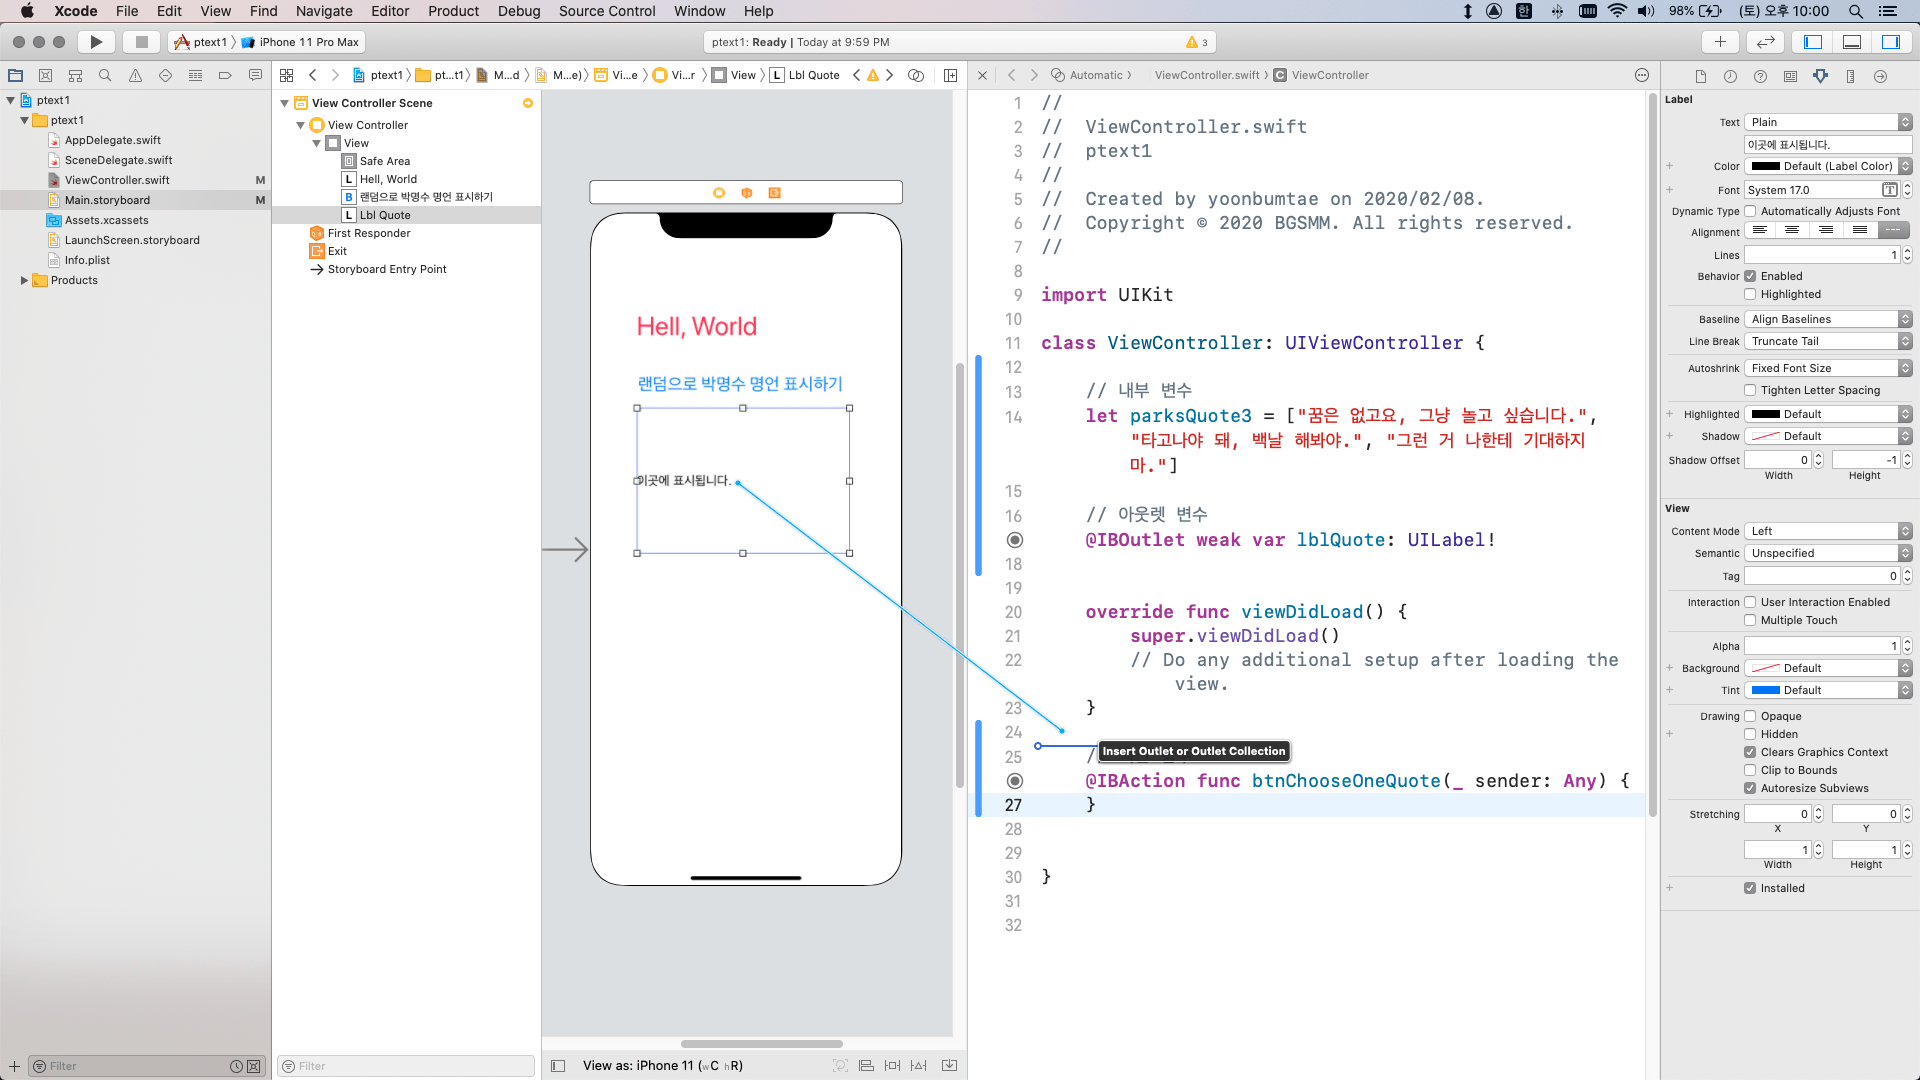Screen dimensions: 1920x1080
Task: Open the Library with plus button
Action: click(x=1720, y=42)
